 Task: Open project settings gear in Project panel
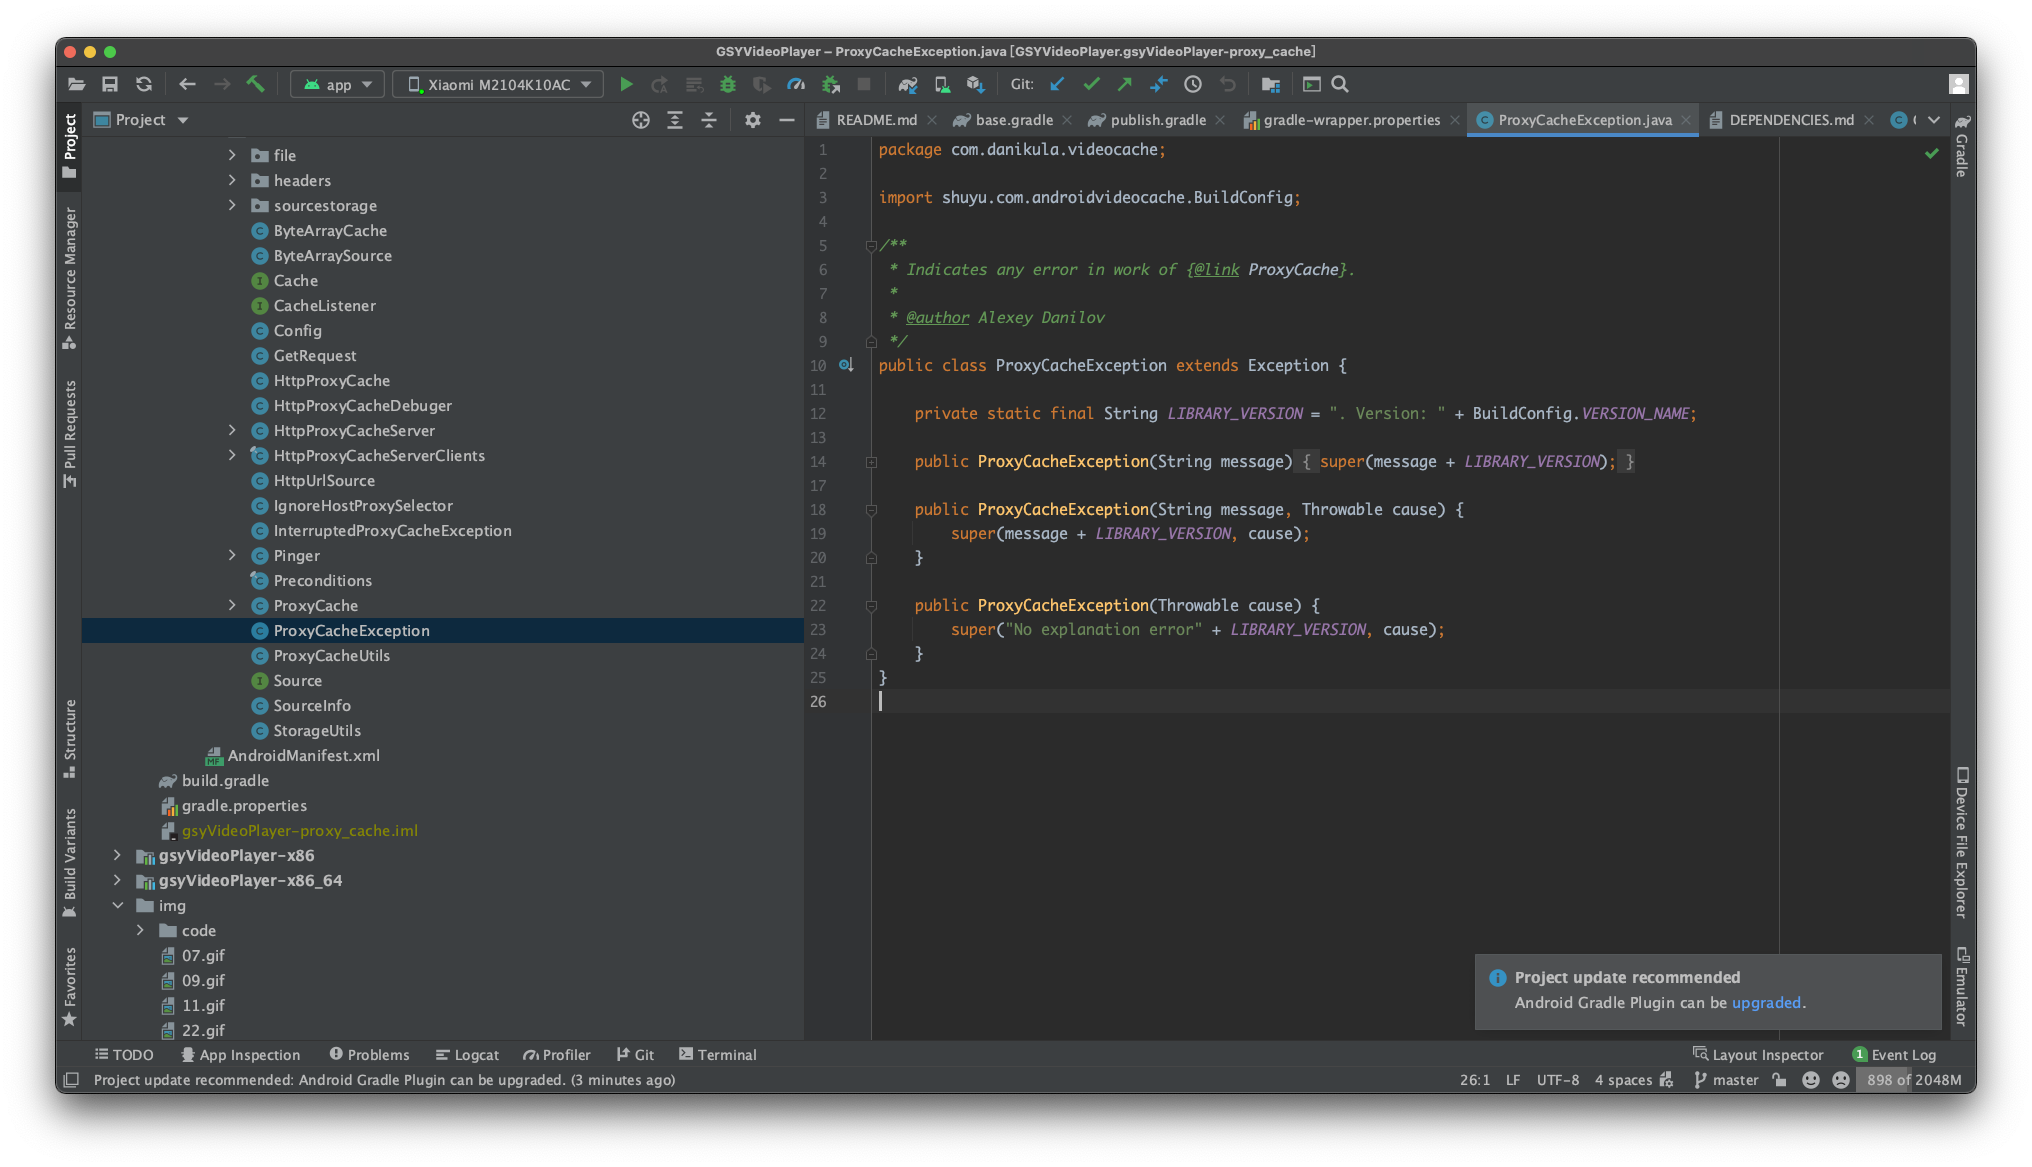[752, 119]
